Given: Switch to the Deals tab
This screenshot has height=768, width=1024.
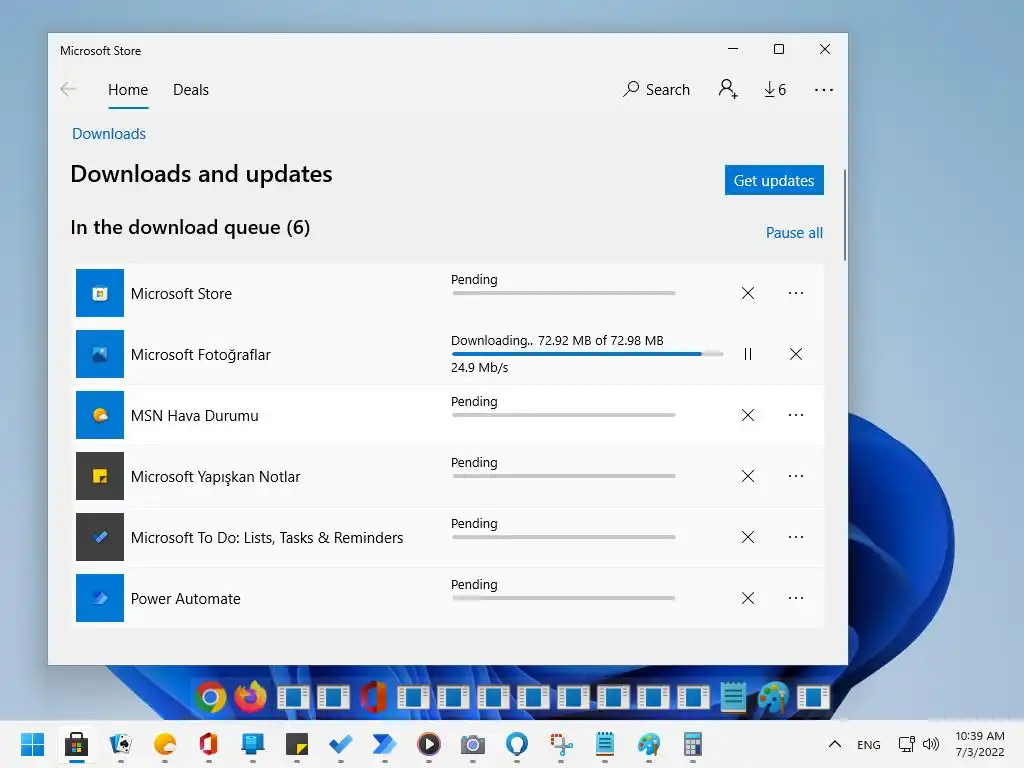Looking at the screenshot, I should tap(191, 89).
